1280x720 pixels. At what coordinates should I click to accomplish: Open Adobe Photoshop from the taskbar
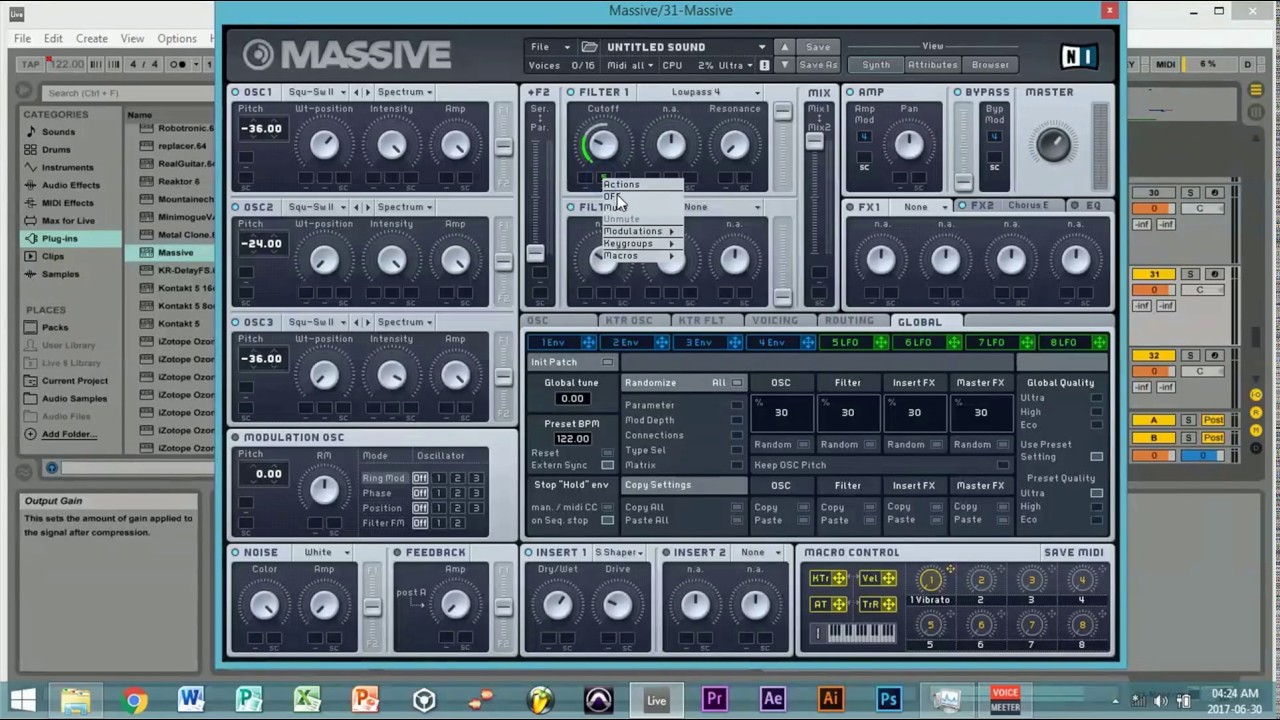[888, 700]
